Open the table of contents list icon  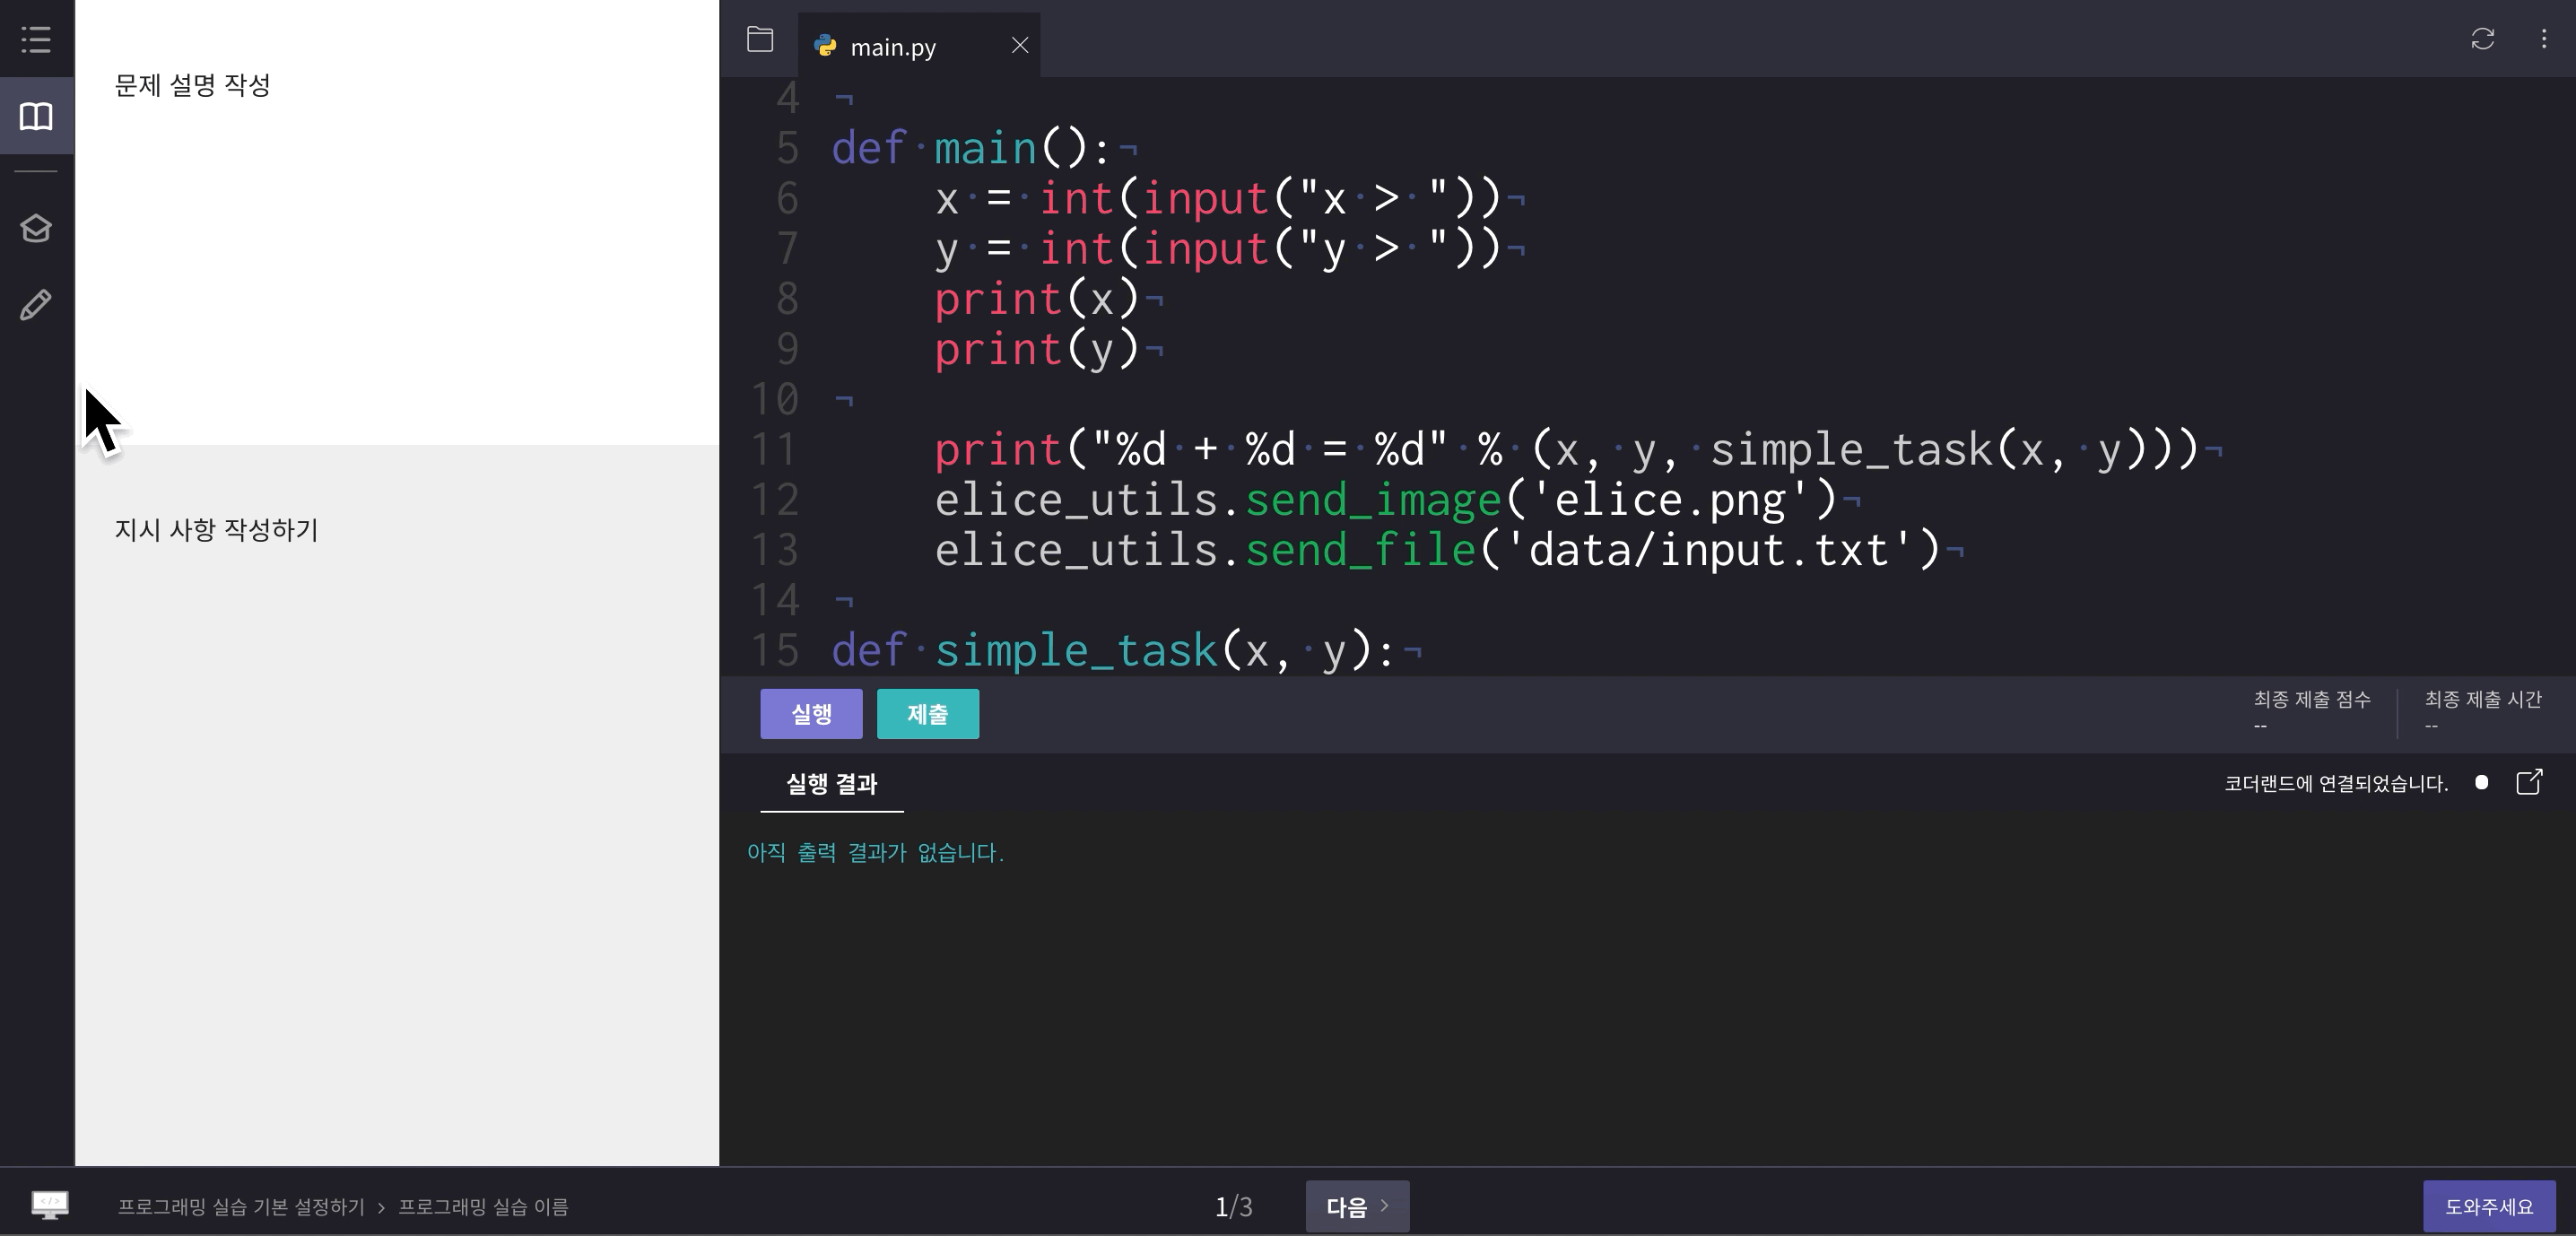point(36,40)
